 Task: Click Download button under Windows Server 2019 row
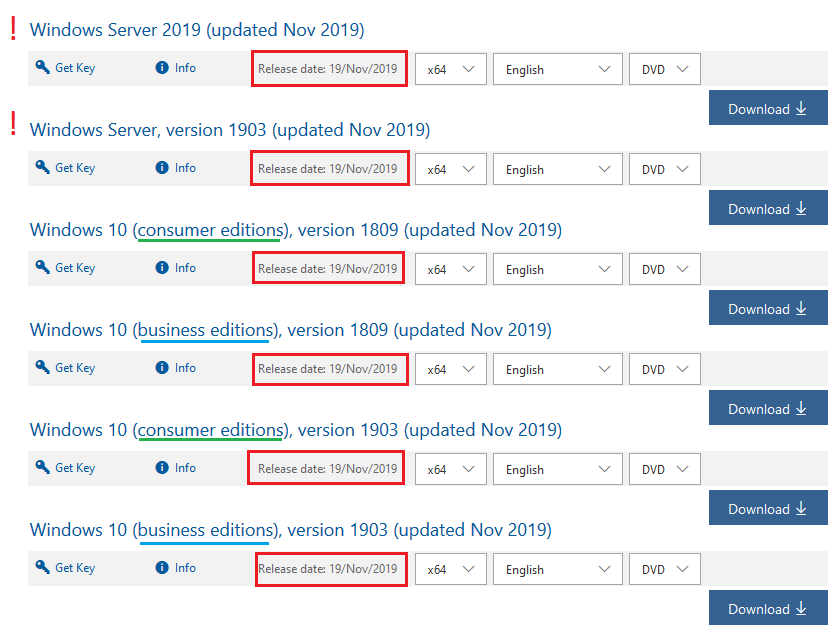click(768, 108)
